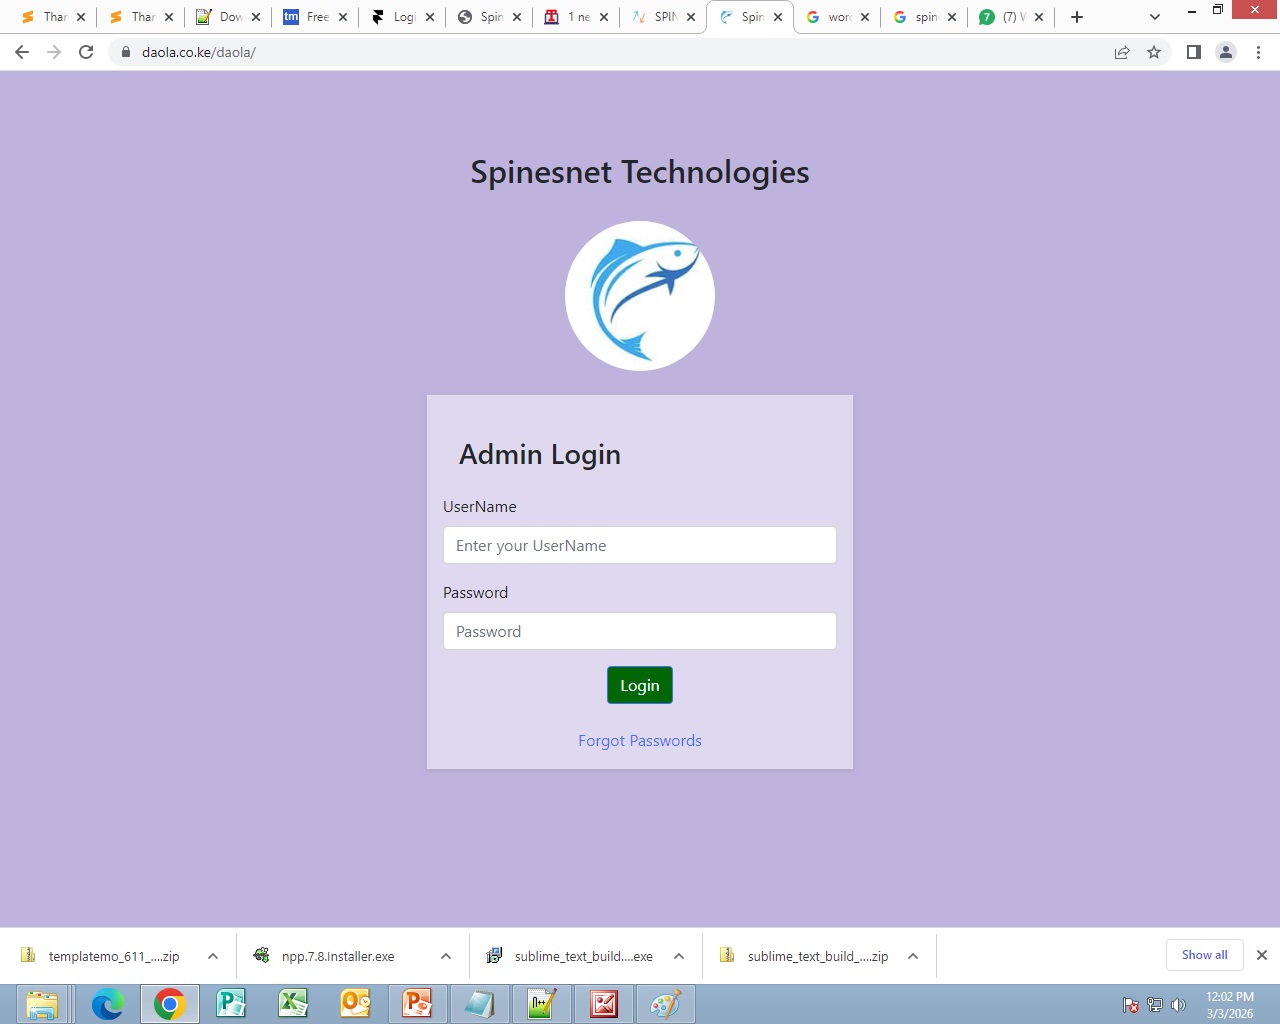Open Microsoft Edge from the taskbar
This screenshot has height=1024, width=1280.
107,1004
